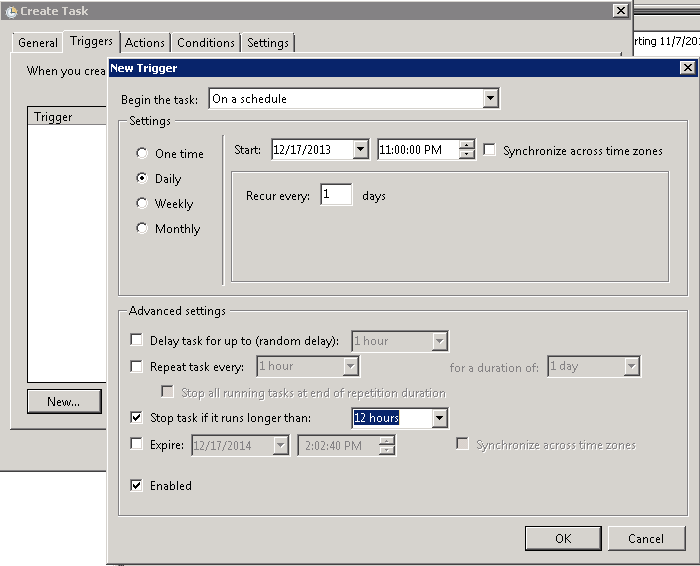The image size is (700, 566).
Task: Uncheck 'Stop task if it runs longer than'
Action: coord(137,418)
